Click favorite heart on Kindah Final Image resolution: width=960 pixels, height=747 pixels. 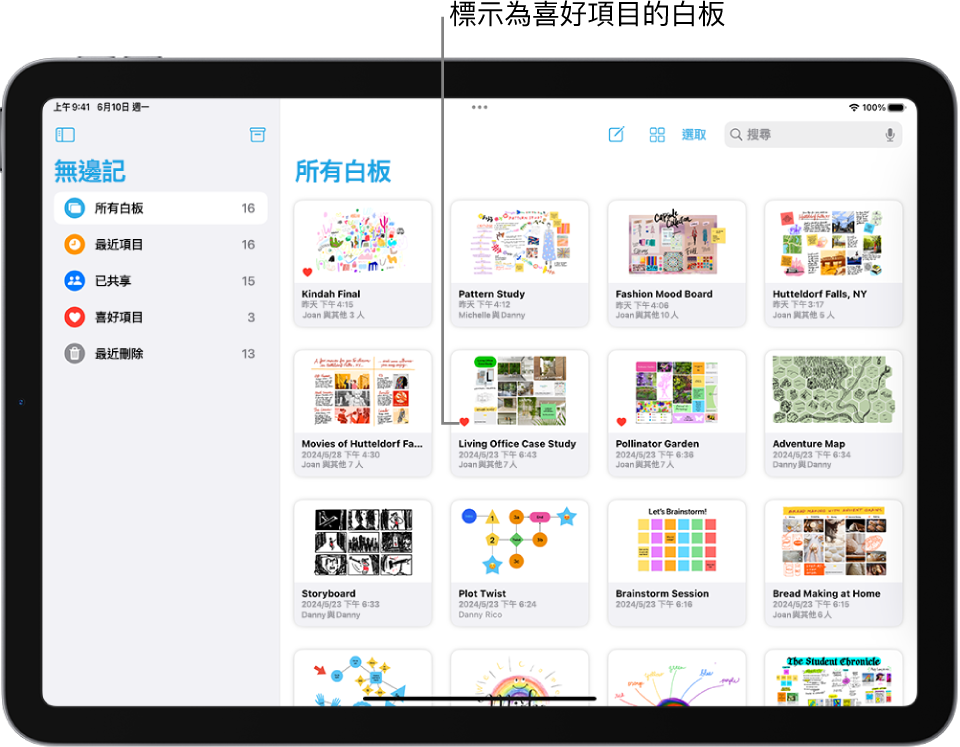point(307,272)
